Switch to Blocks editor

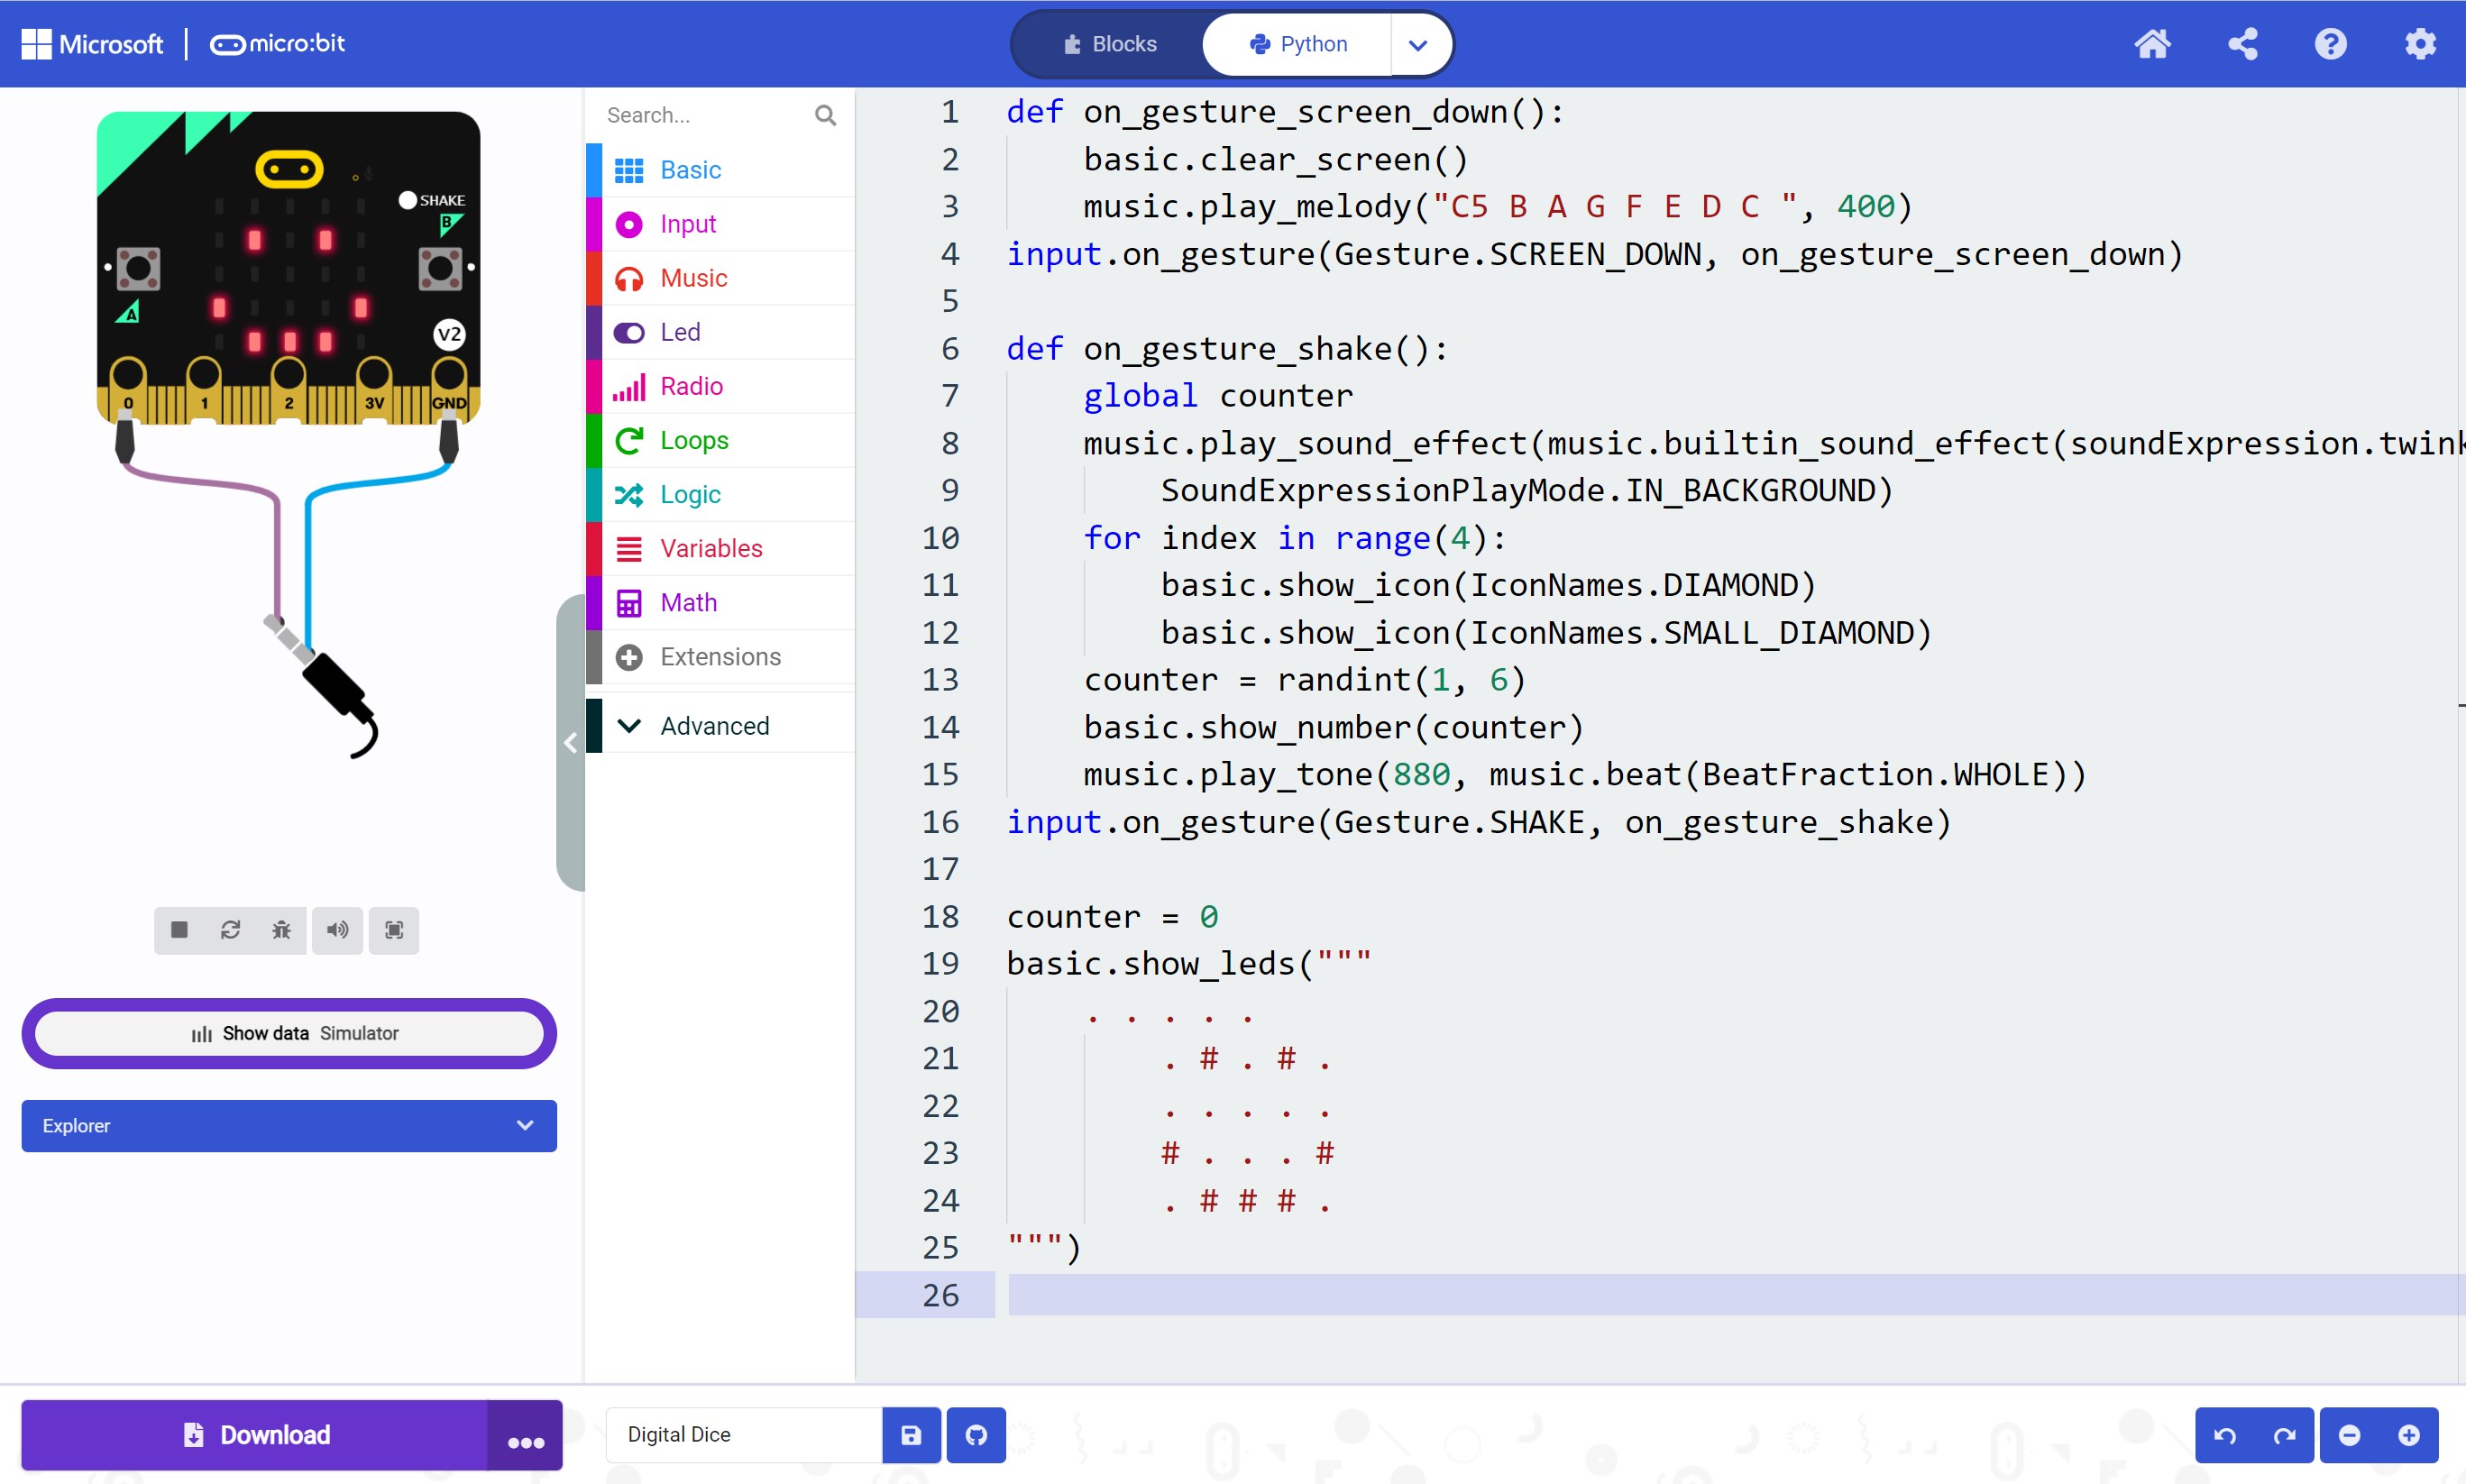point(1110,44)
